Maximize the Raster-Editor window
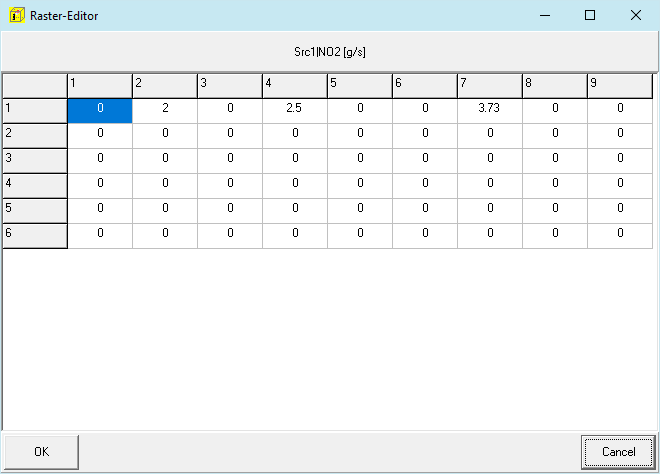660x474 pixels. 590,15
